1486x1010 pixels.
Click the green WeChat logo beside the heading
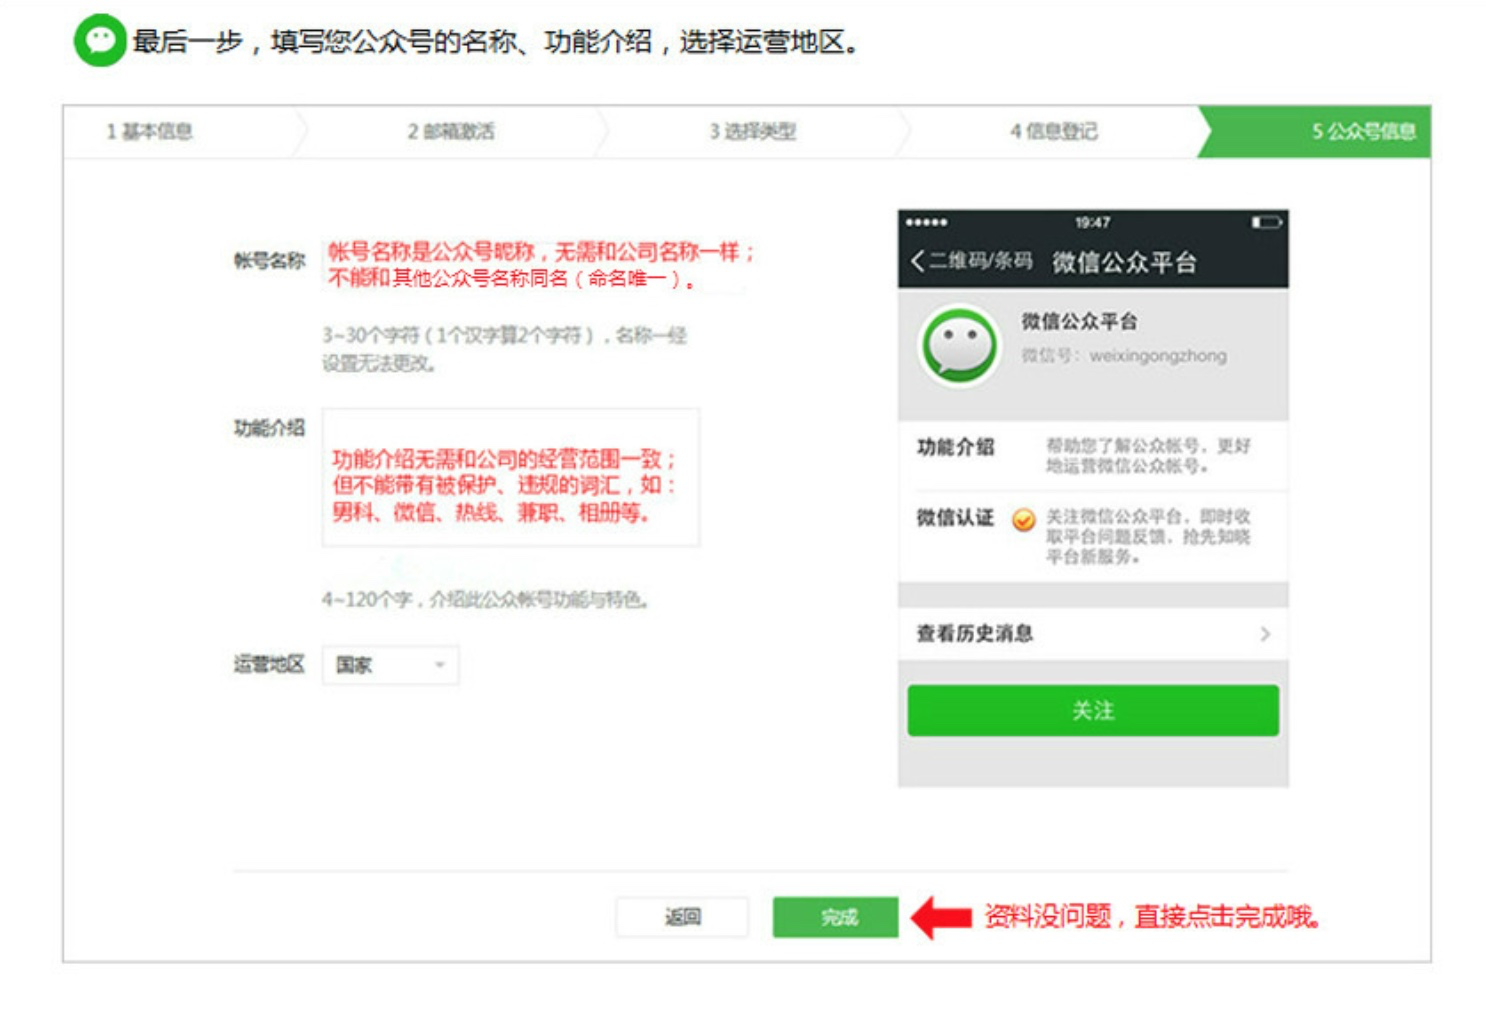(100, 40)
